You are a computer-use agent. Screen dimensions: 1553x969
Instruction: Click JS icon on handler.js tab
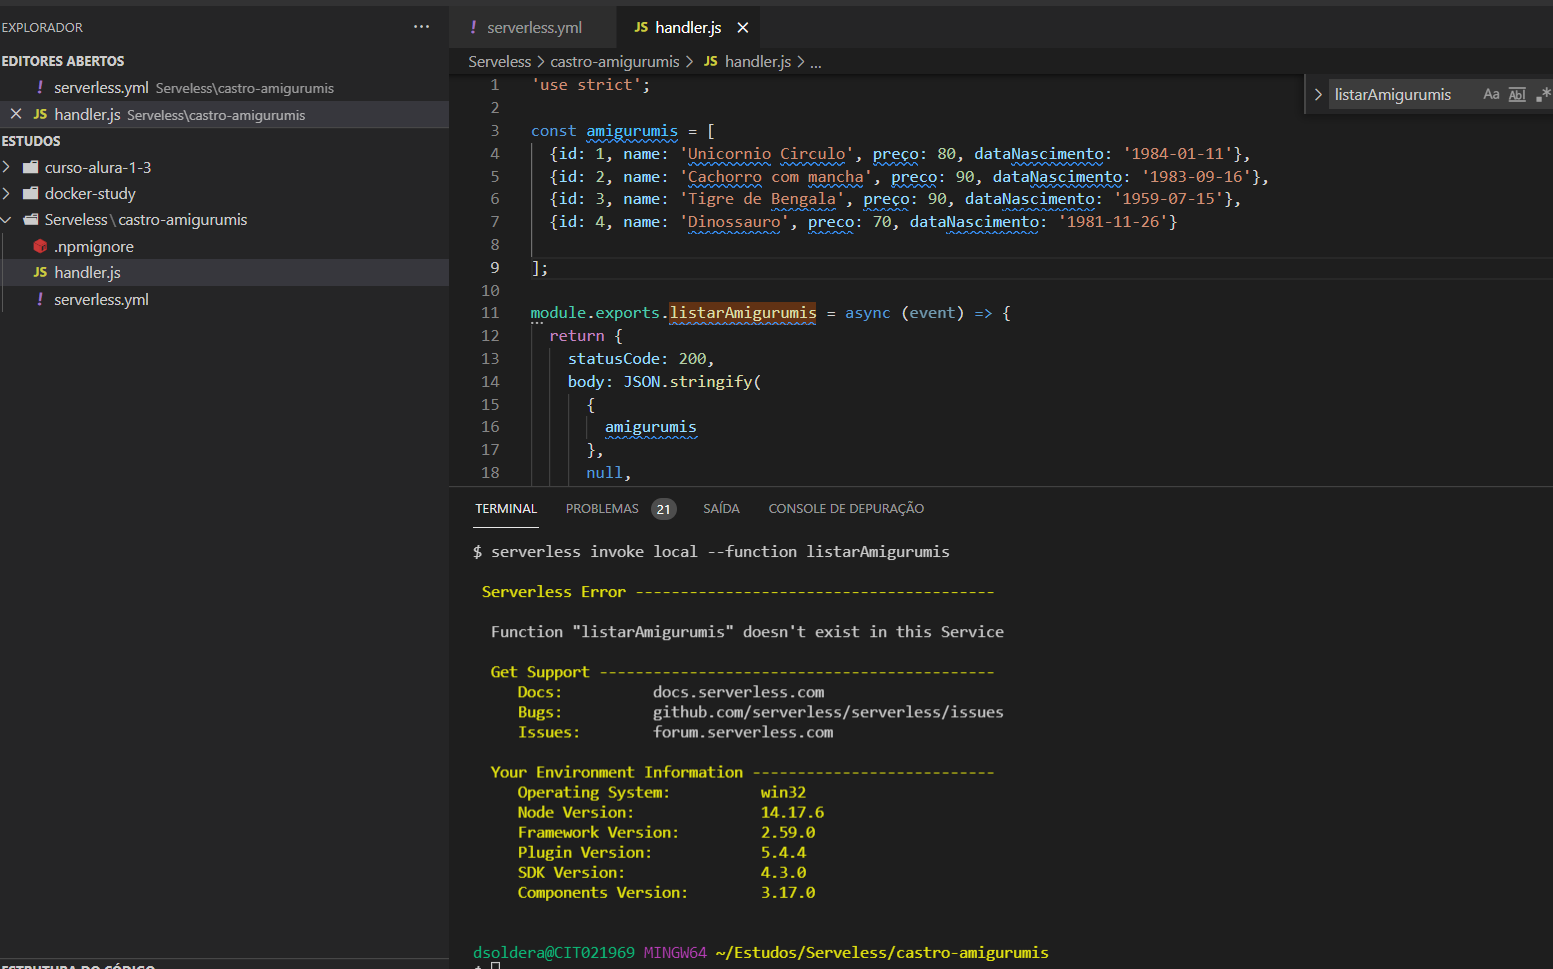[641, 28]
